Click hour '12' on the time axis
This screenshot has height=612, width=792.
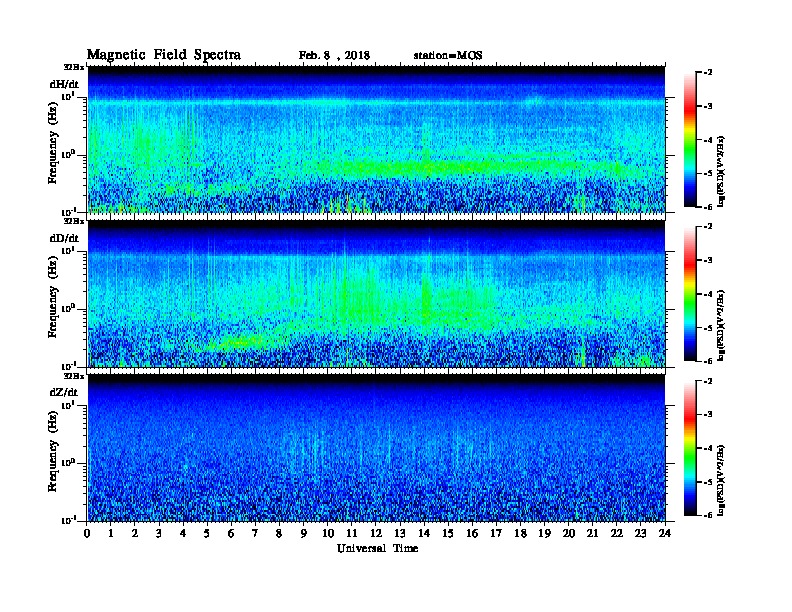[376, 534]
